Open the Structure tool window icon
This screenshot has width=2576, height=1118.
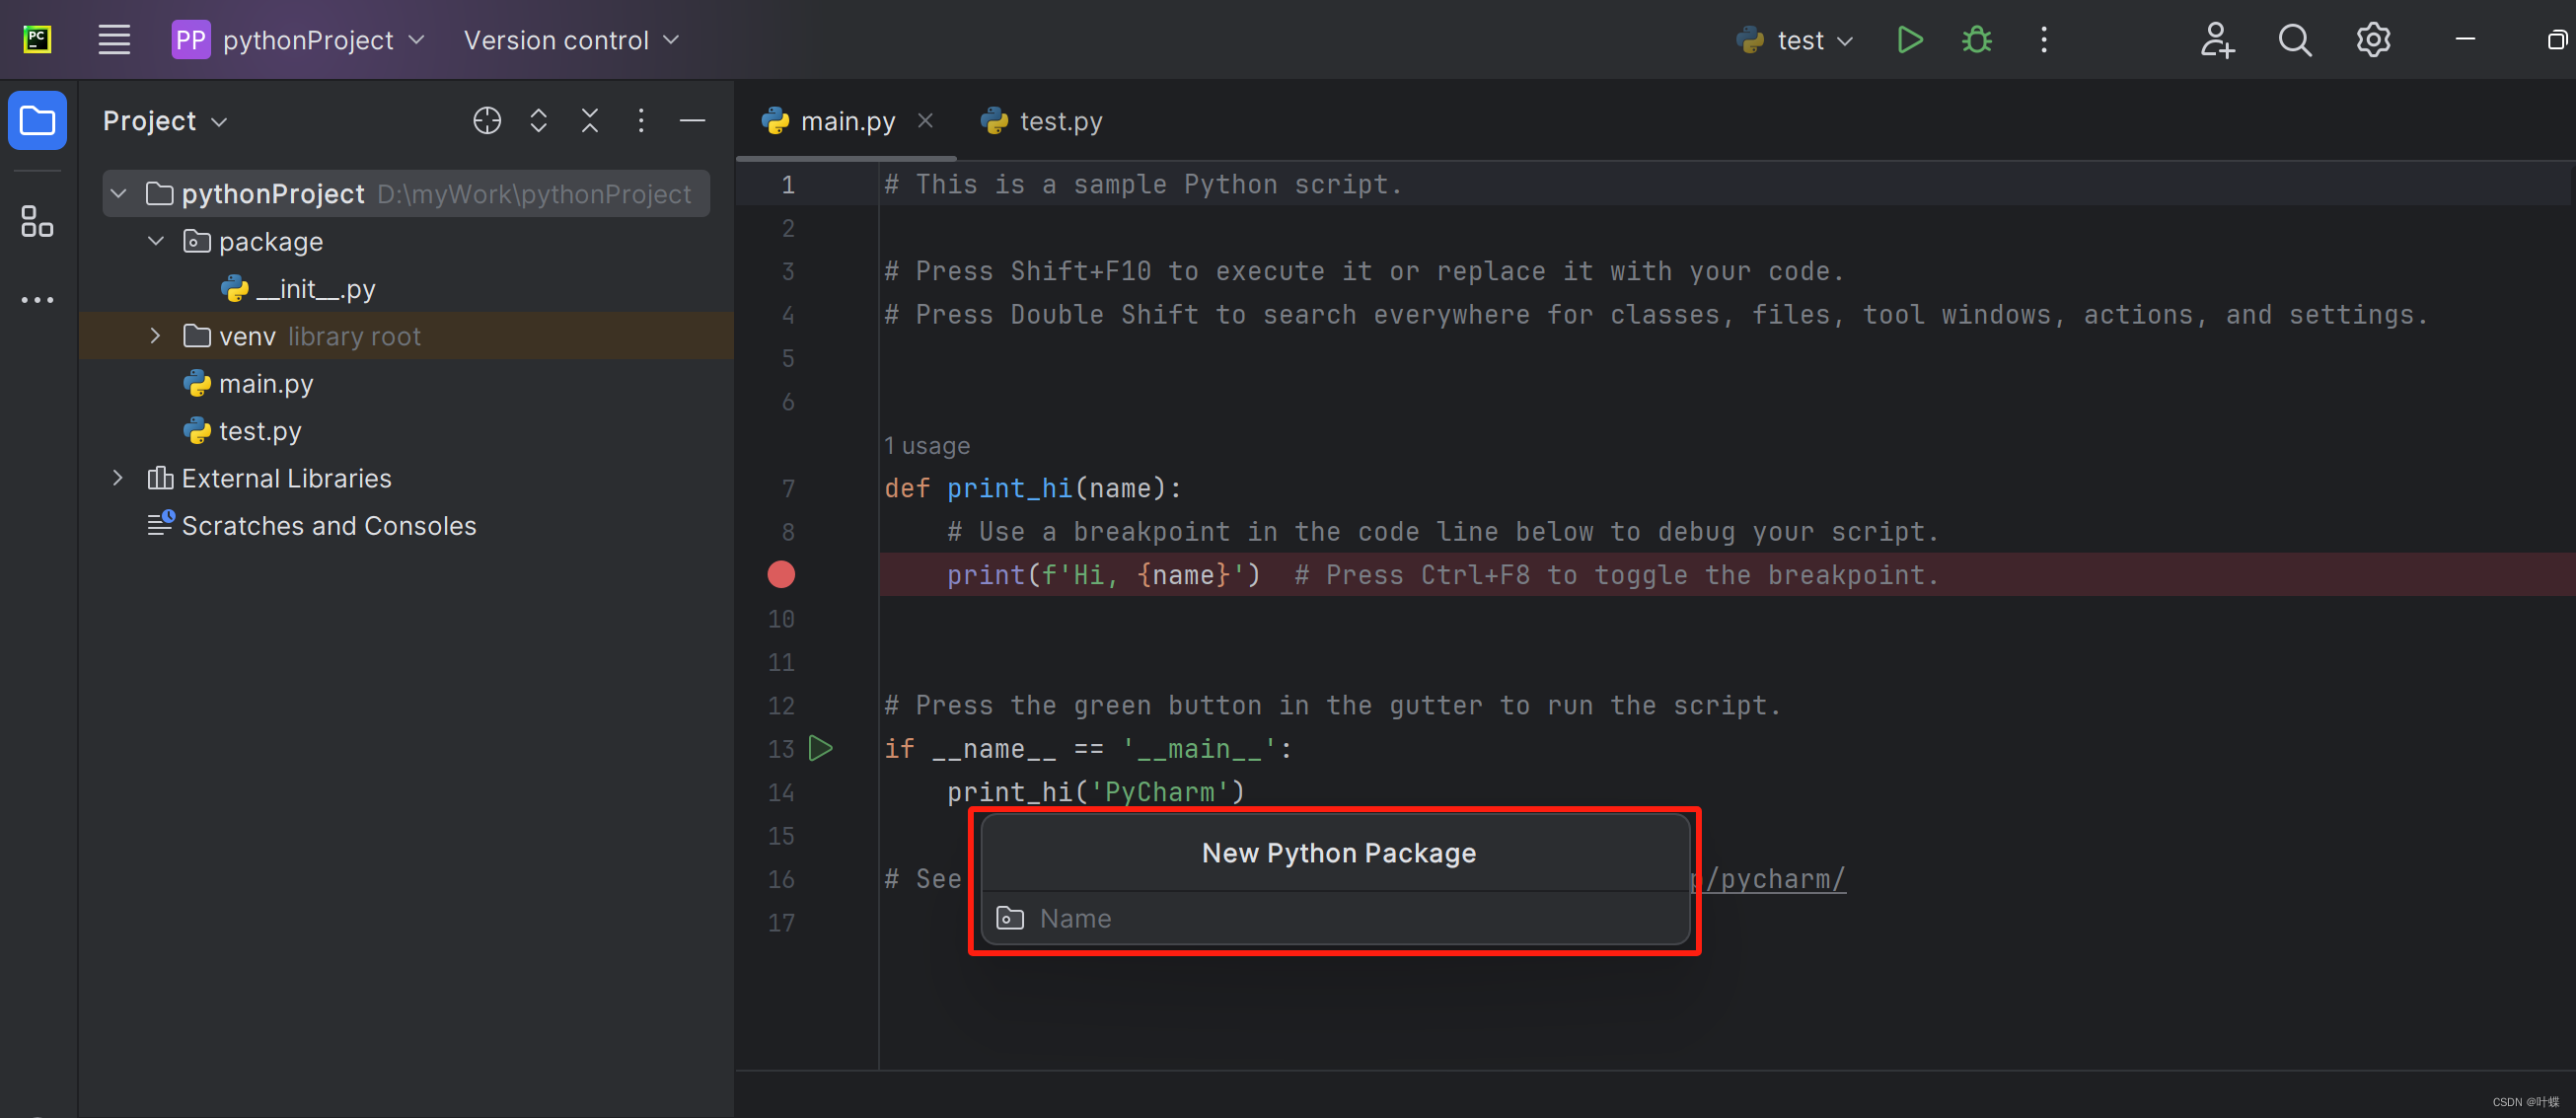click(37, 221)
